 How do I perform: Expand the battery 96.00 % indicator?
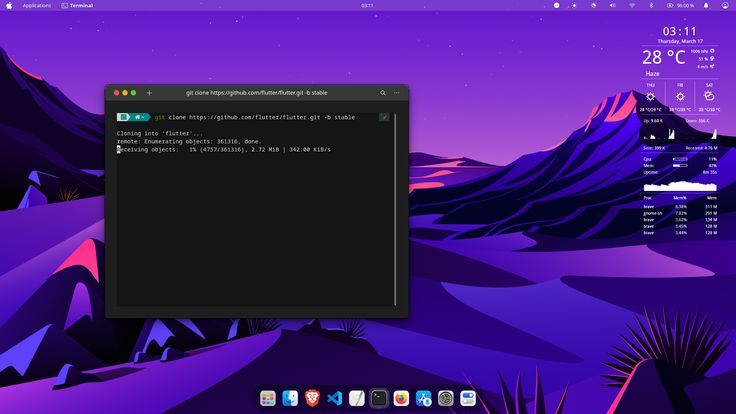click(x=683, y=5)
